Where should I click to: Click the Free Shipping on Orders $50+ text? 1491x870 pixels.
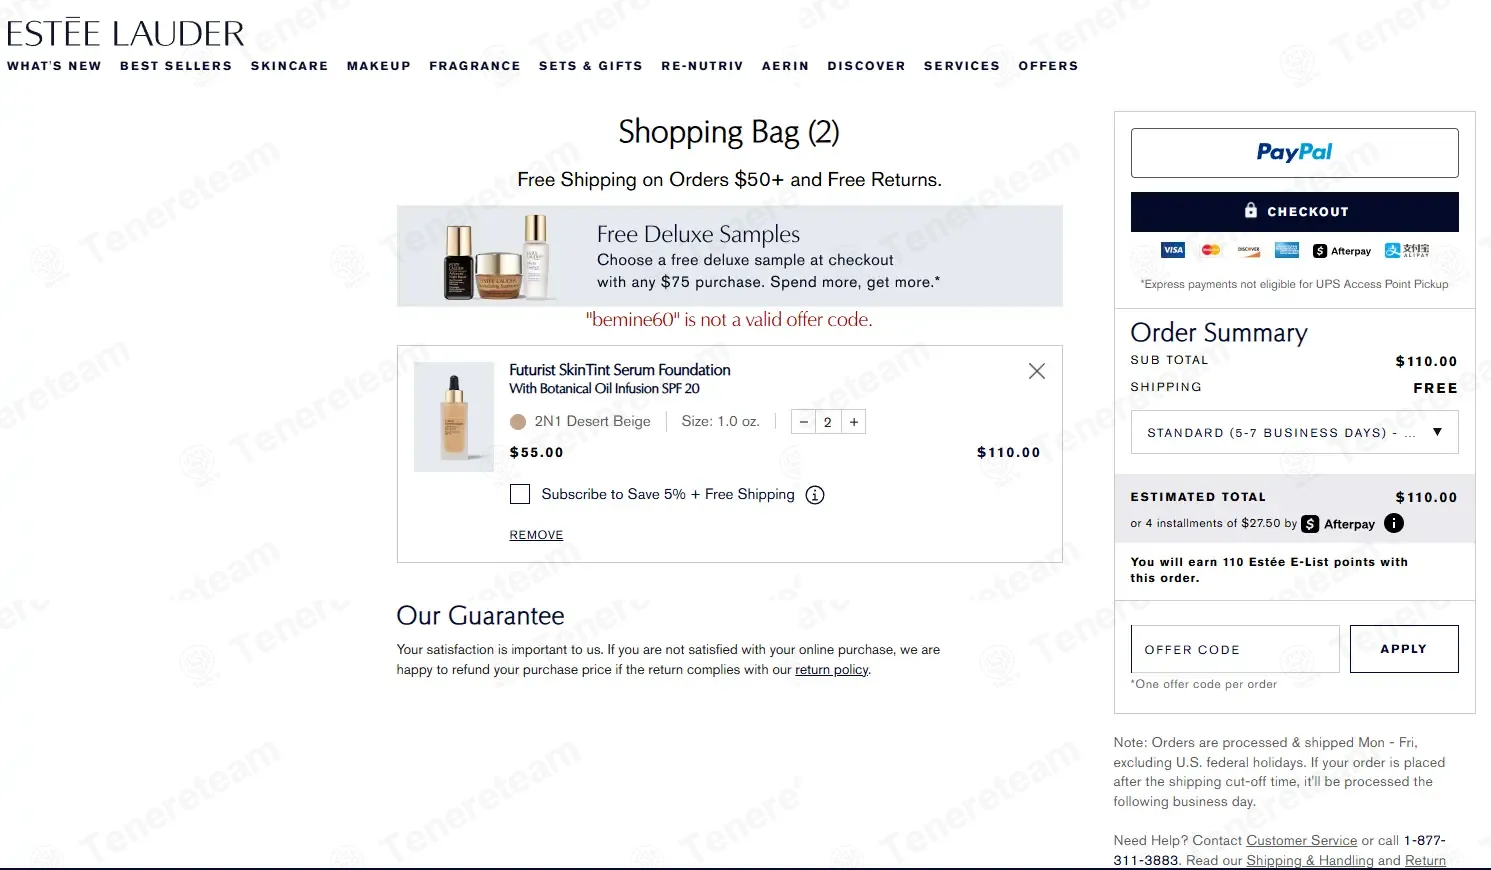pos(729,180)
